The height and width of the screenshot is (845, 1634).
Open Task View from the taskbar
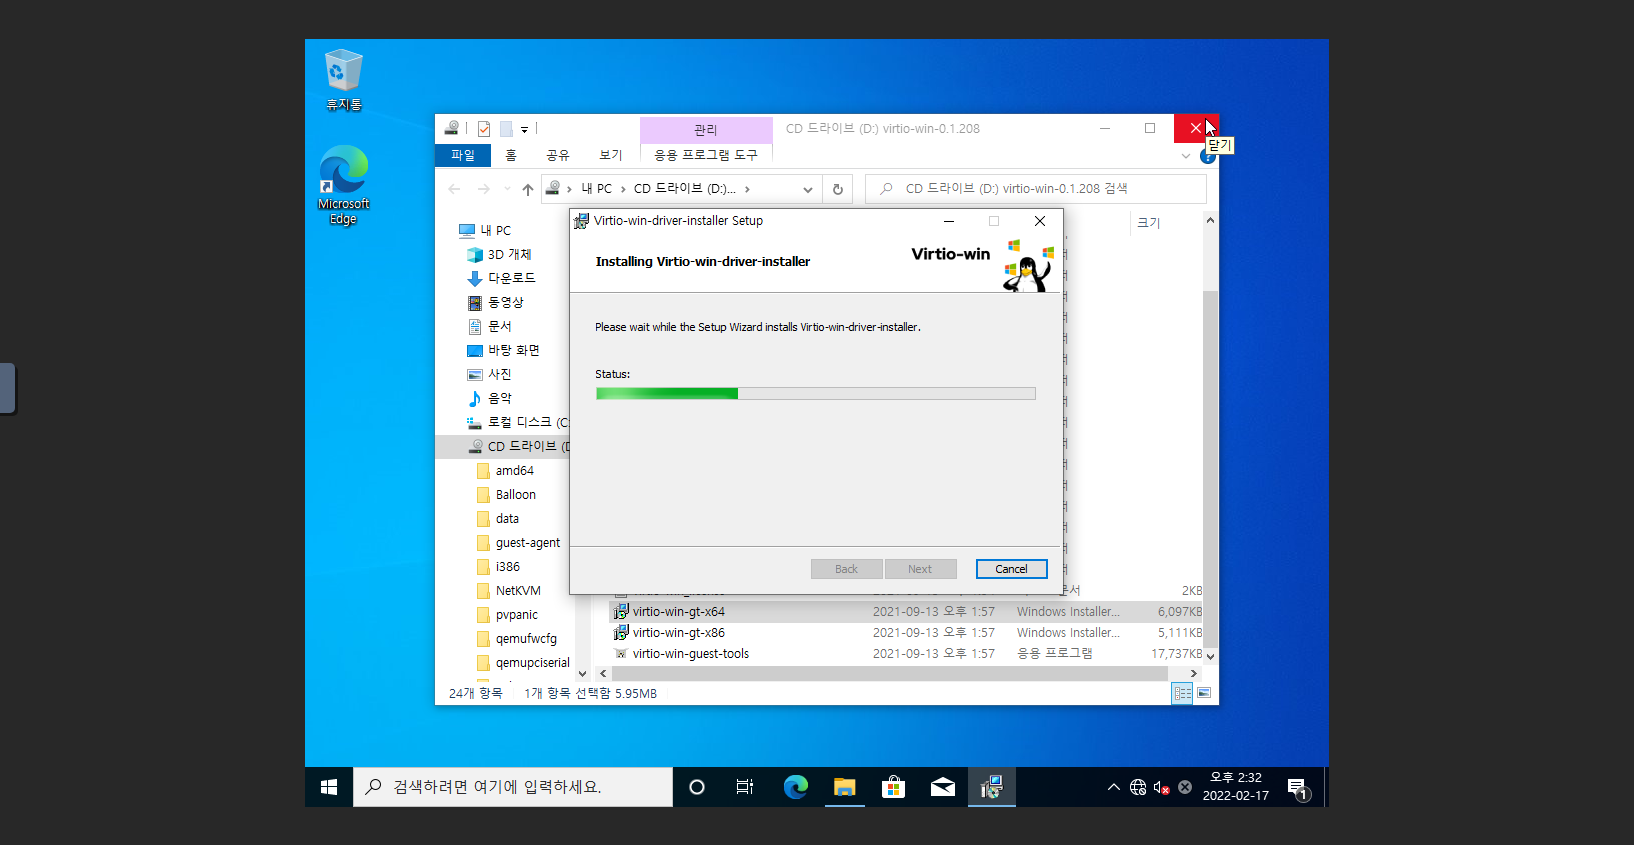[745, 787]
